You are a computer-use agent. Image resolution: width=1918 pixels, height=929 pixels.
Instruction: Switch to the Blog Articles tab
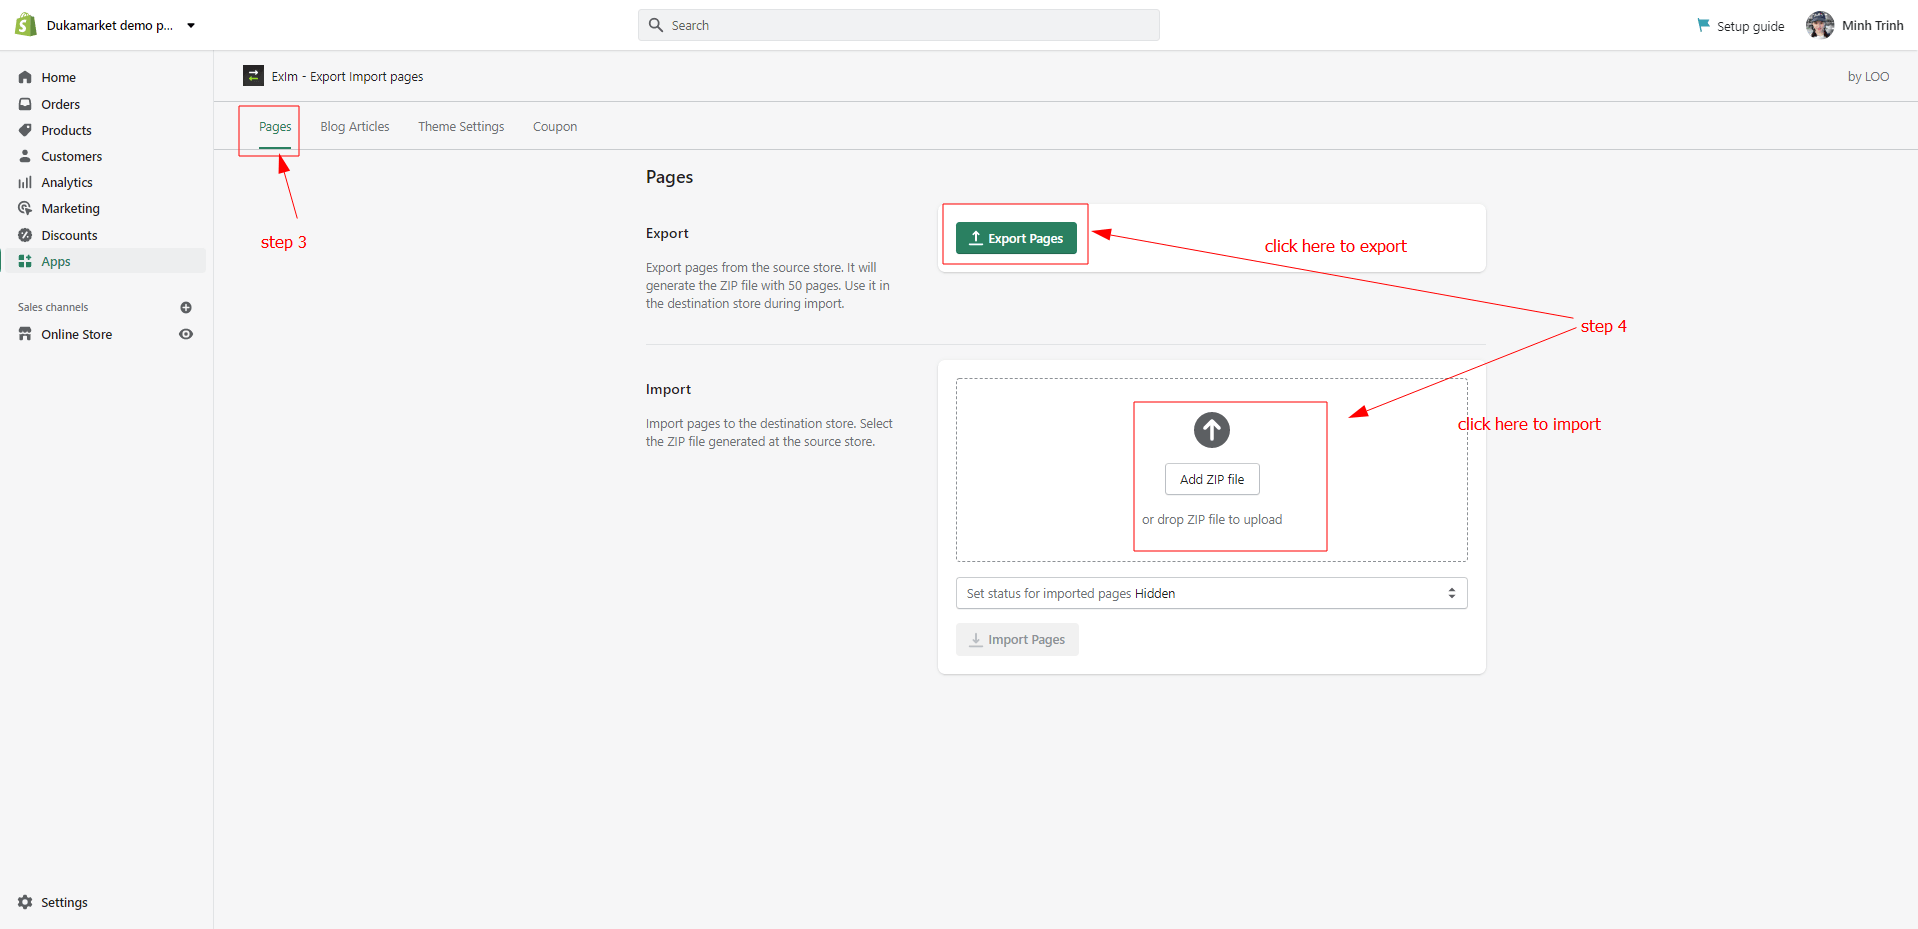354,127
